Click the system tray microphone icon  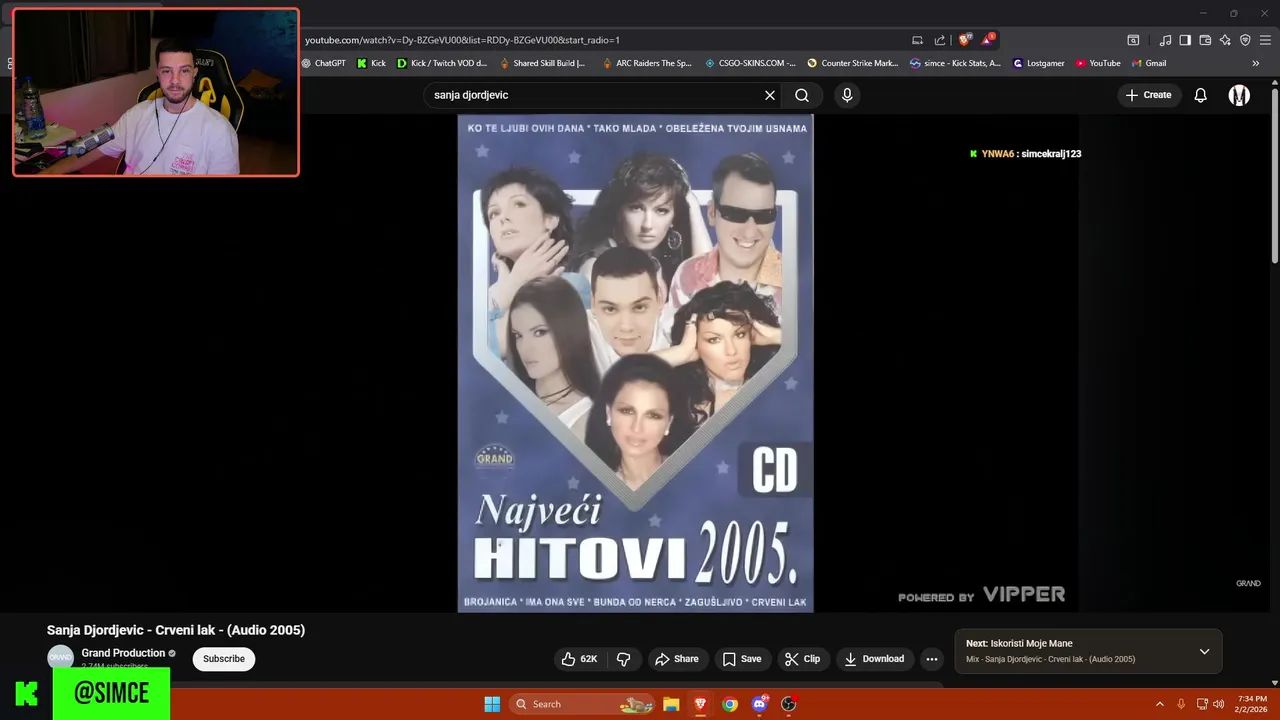[x=1181, y=704]
